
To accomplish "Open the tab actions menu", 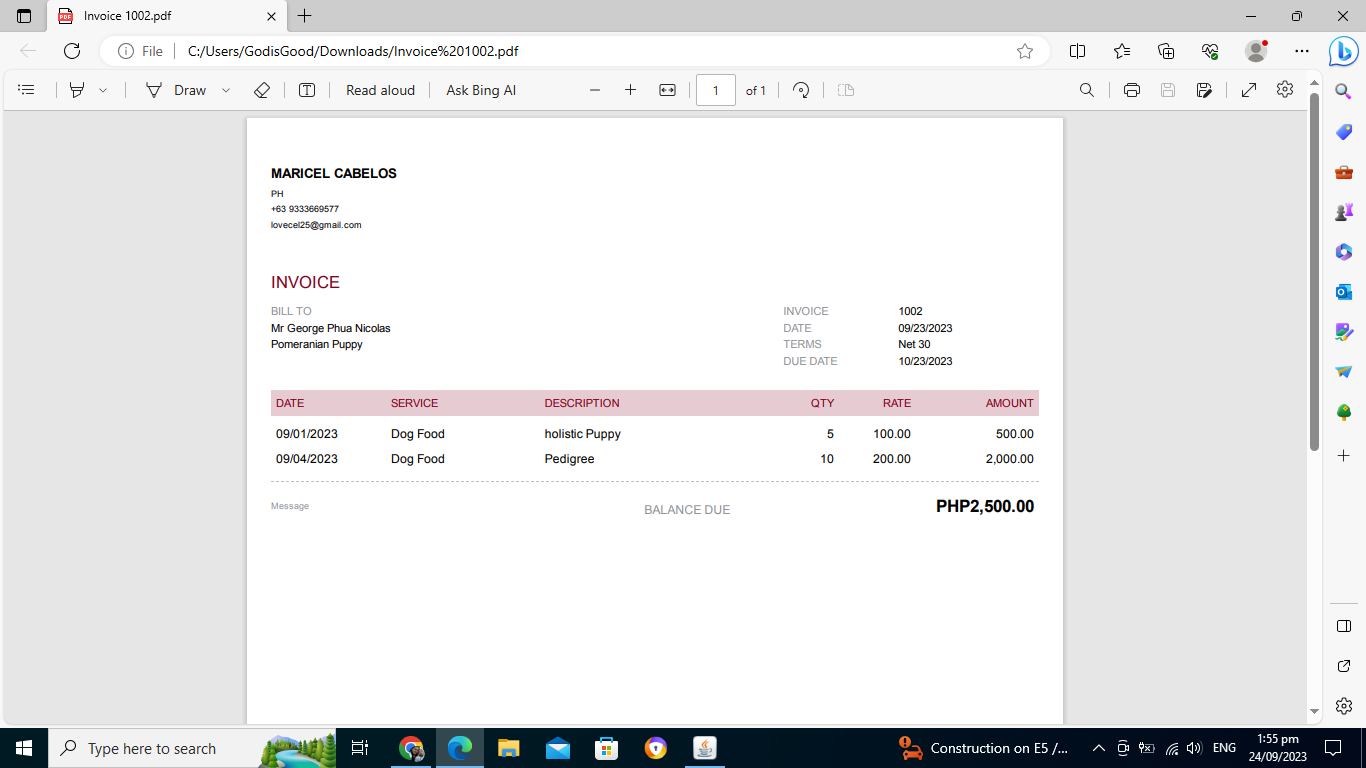I will (24, 16).
